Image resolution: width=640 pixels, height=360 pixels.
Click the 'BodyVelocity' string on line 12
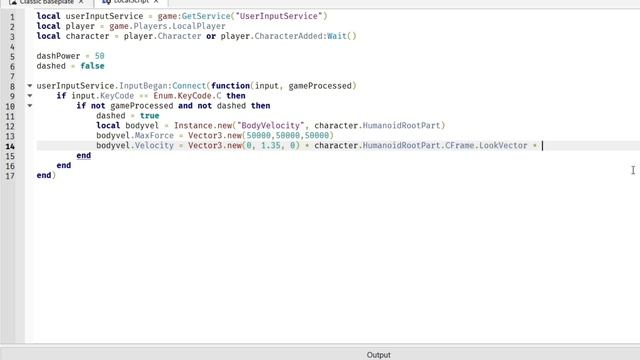(x=271, y=125)
